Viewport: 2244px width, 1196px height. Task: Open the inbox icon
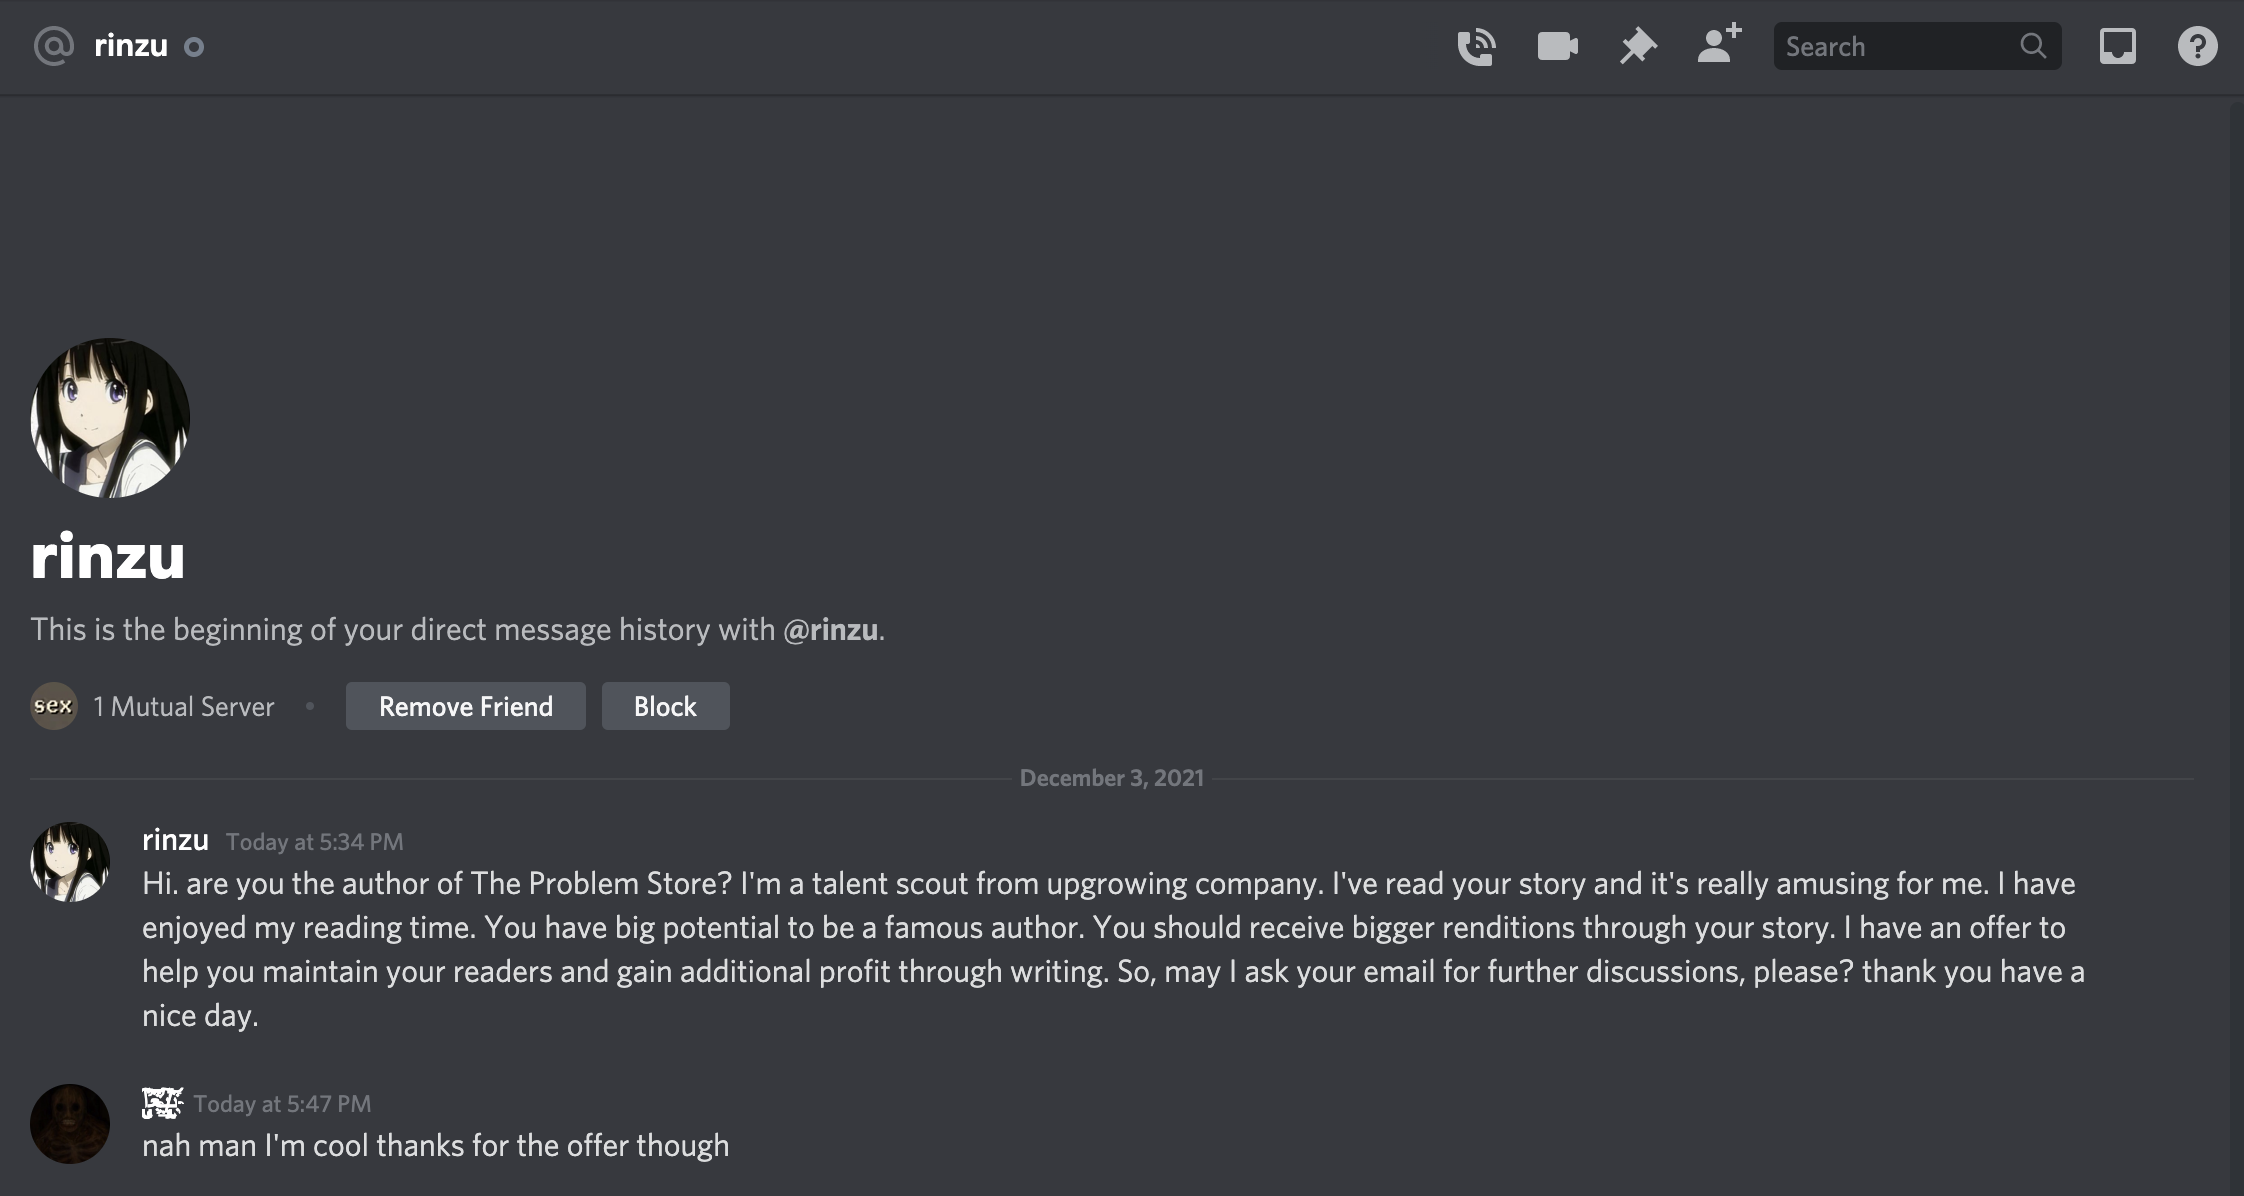click(2117, 47)
